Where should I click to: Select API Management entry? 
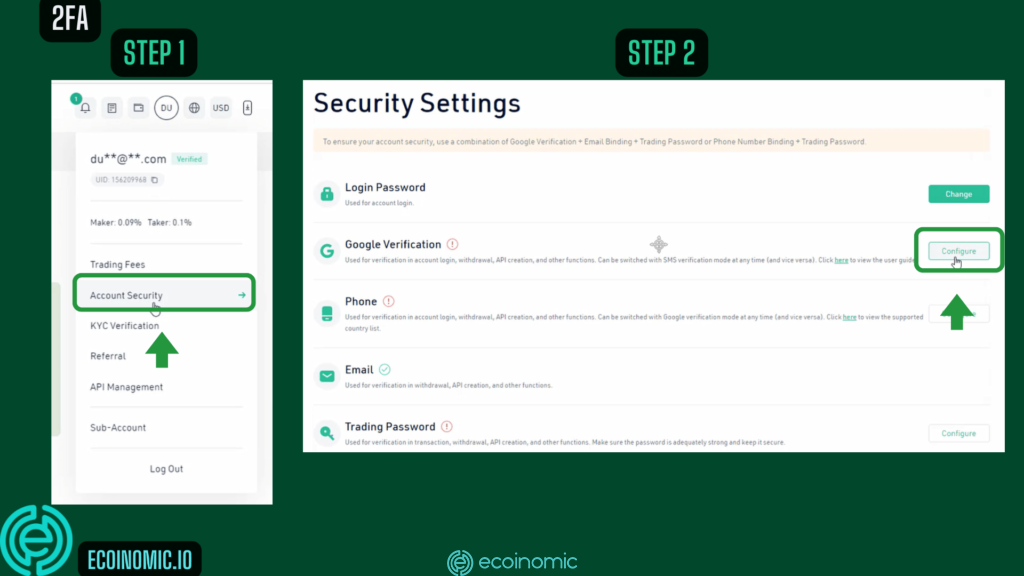pyautogui.click(x=127, y=387)
